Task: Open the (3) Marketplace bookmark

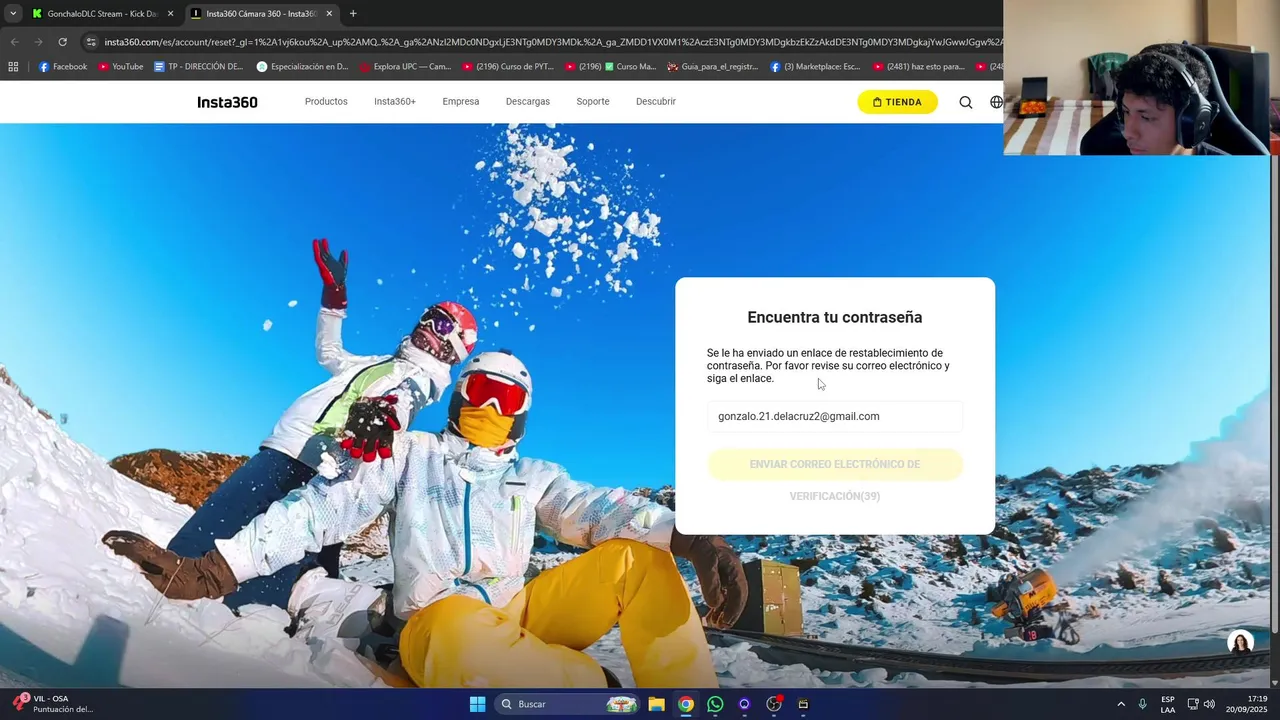Action: point(815,67)
